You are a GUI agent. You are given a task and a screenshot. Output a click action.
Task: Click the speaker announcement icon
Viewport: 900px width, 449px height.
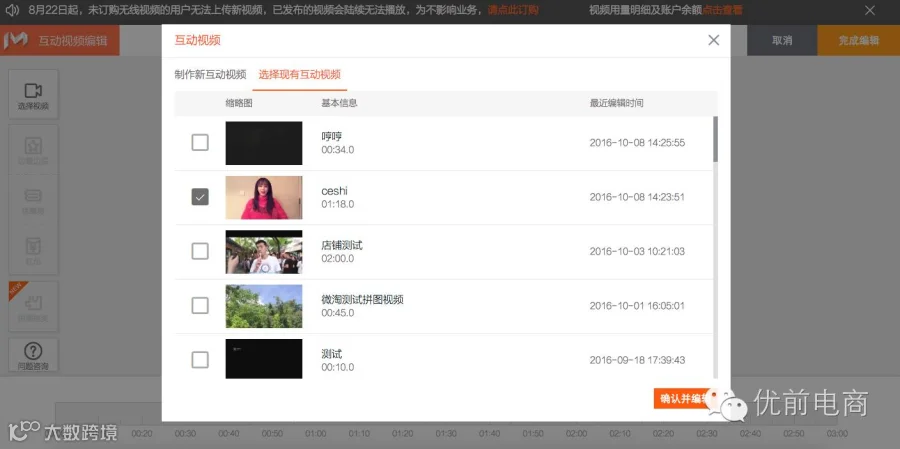click(12, 10)
